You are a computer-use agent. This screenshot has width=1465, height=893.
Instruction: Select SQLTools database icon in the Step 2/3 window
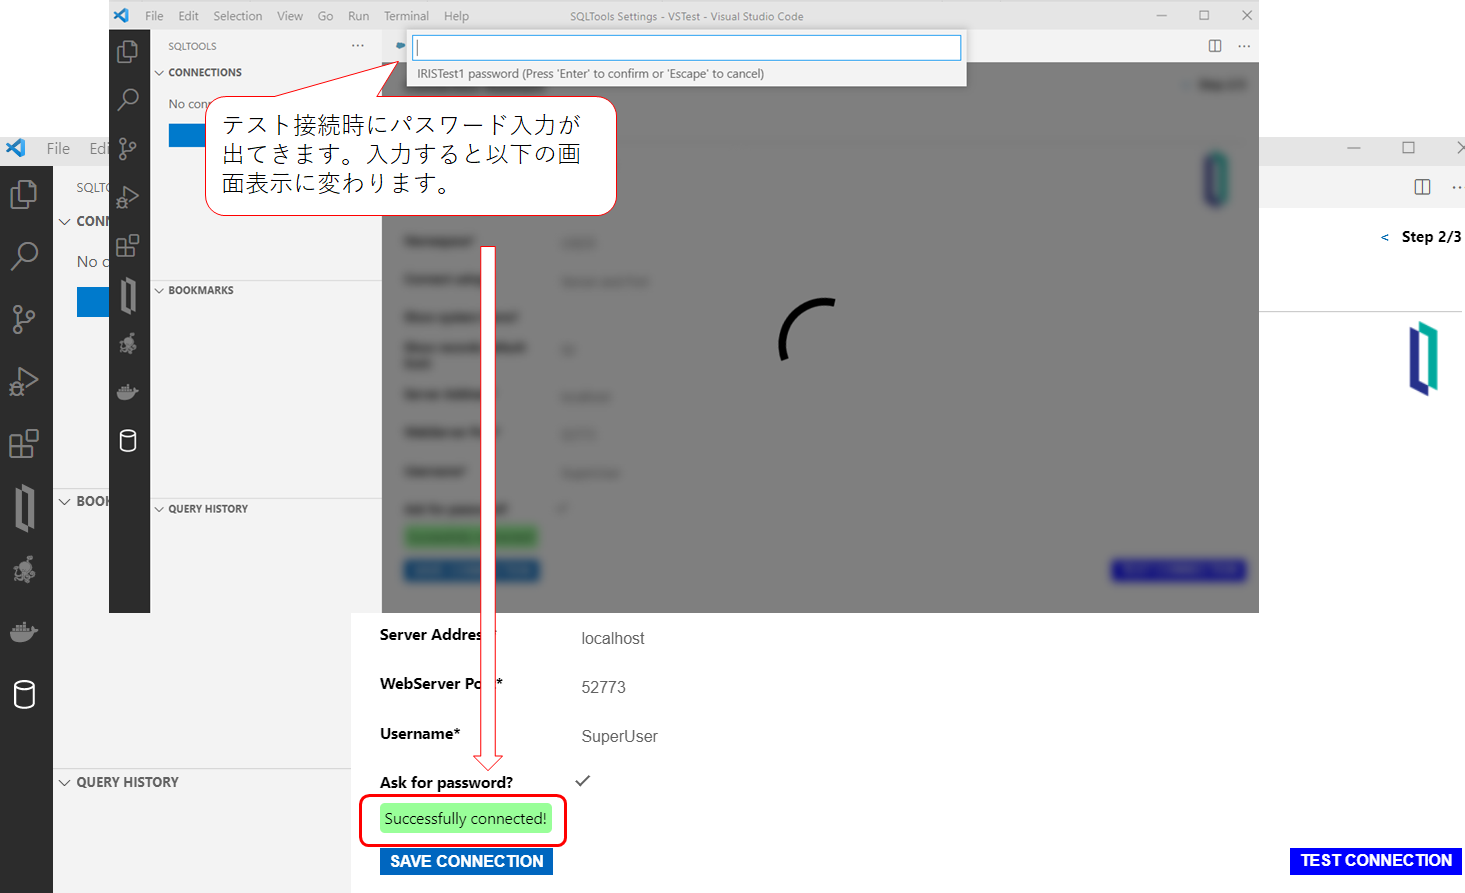click(x=24, y=694)
